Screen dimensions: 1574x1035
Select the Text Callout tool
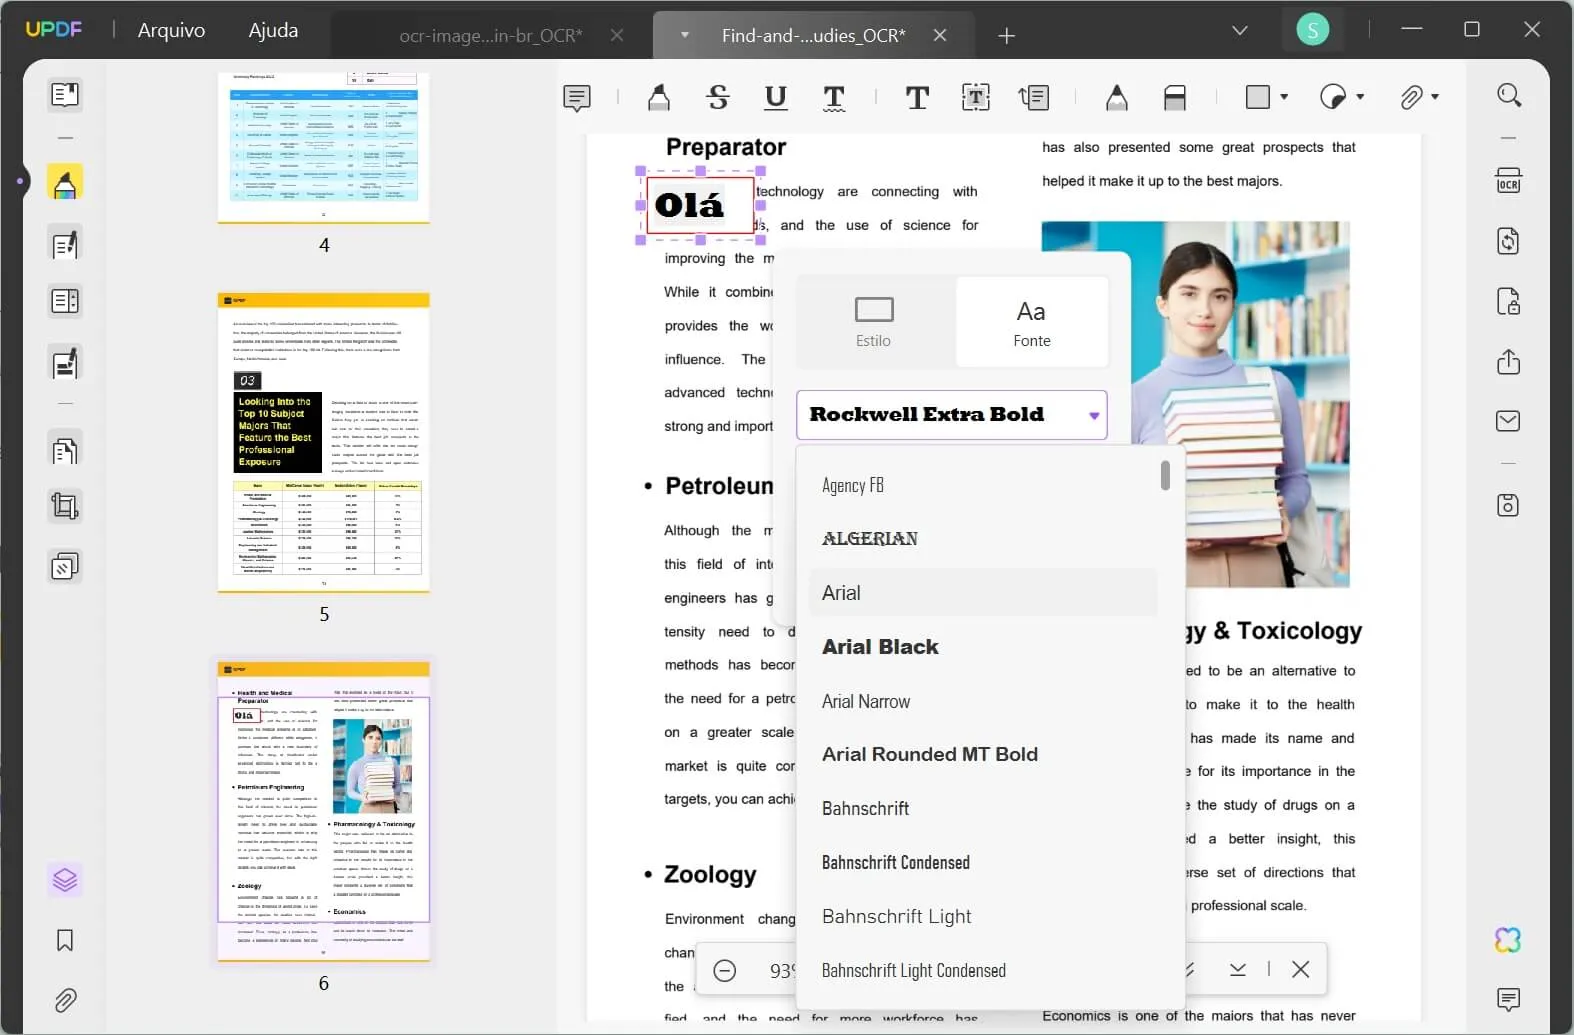1034,97
